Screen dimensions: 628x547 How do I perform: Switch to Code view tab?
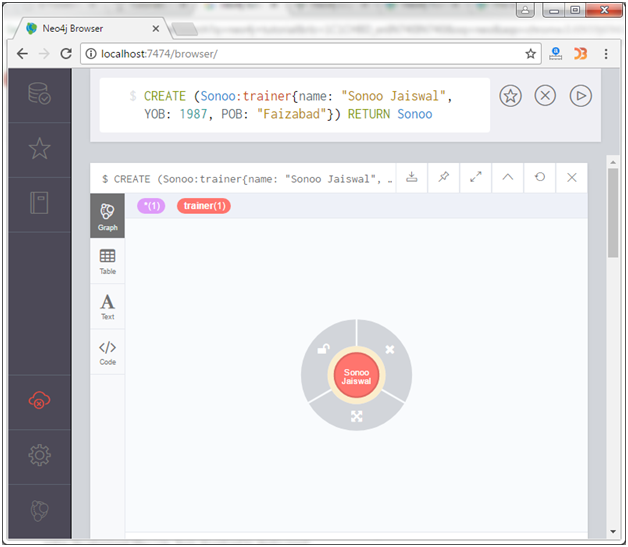pos(107,352)
